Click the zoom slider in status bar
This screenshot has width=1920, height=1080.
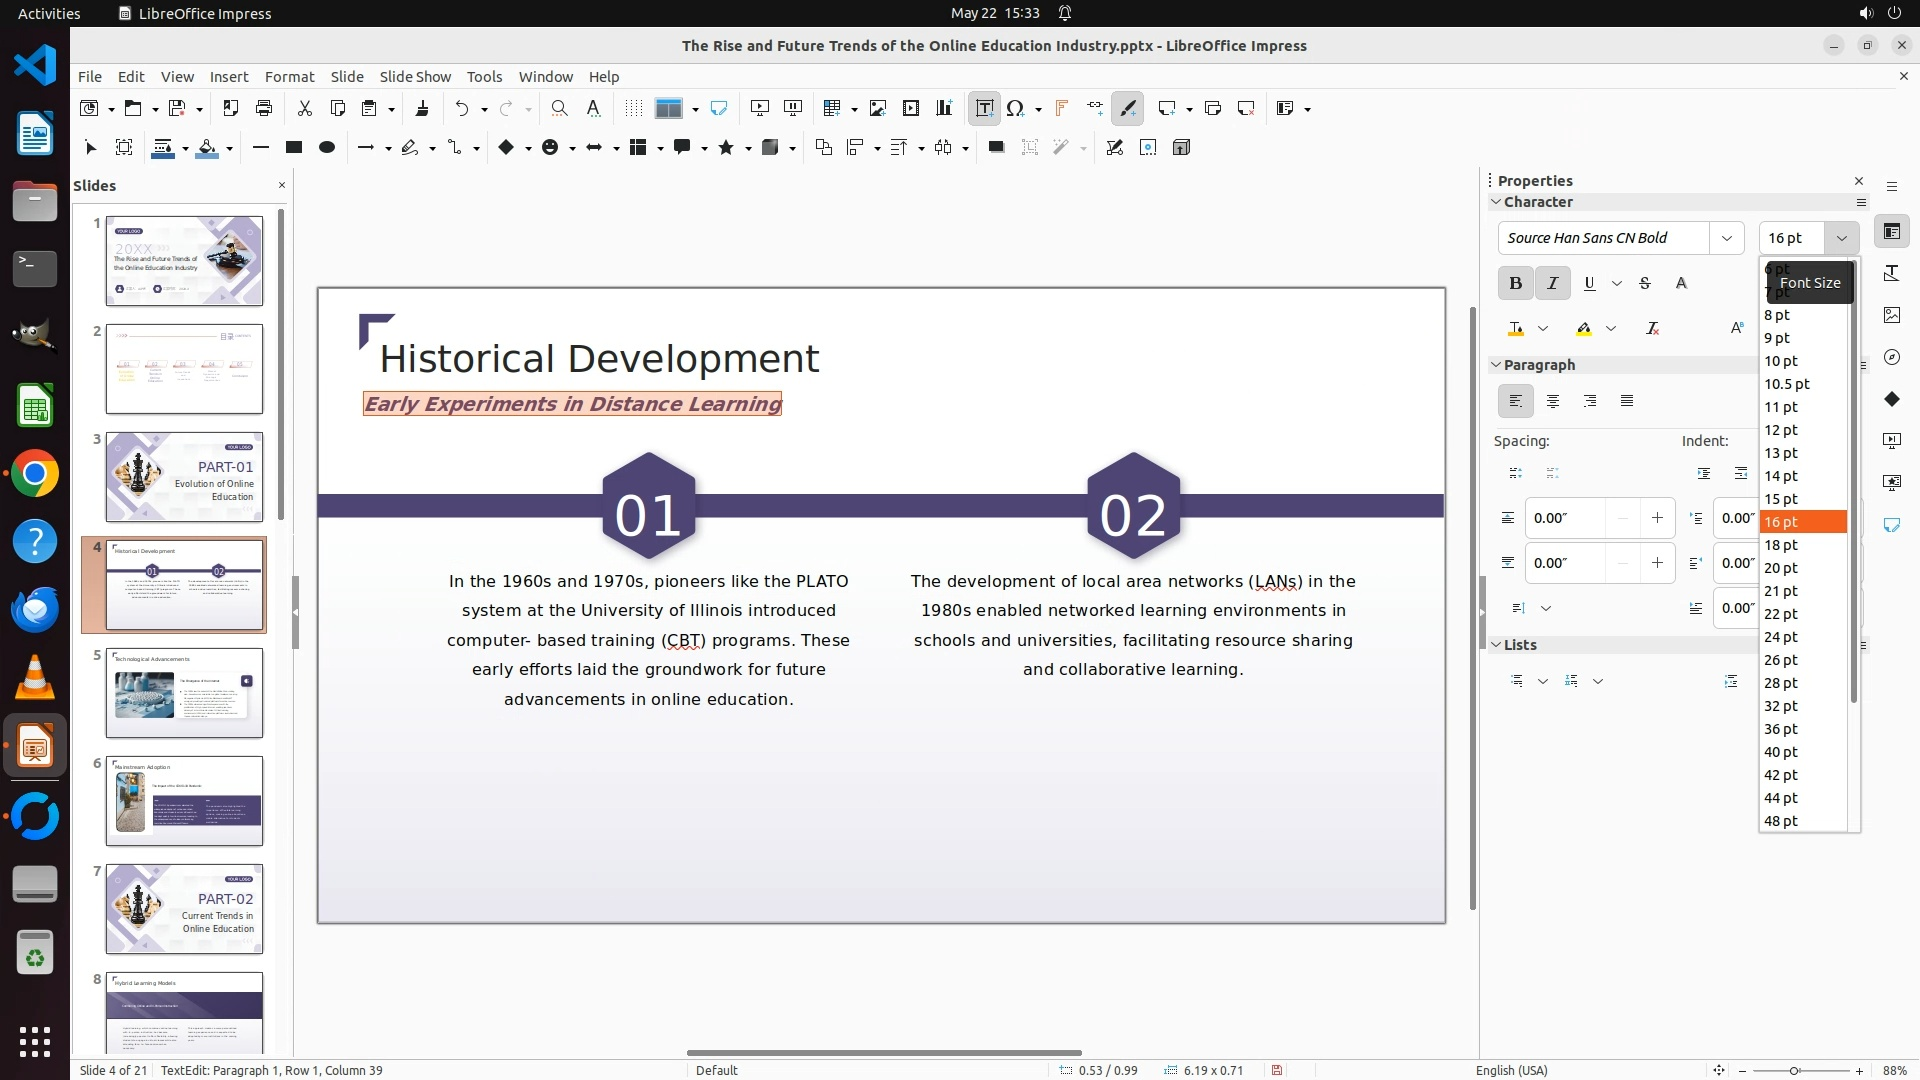pos(1794,1070)
